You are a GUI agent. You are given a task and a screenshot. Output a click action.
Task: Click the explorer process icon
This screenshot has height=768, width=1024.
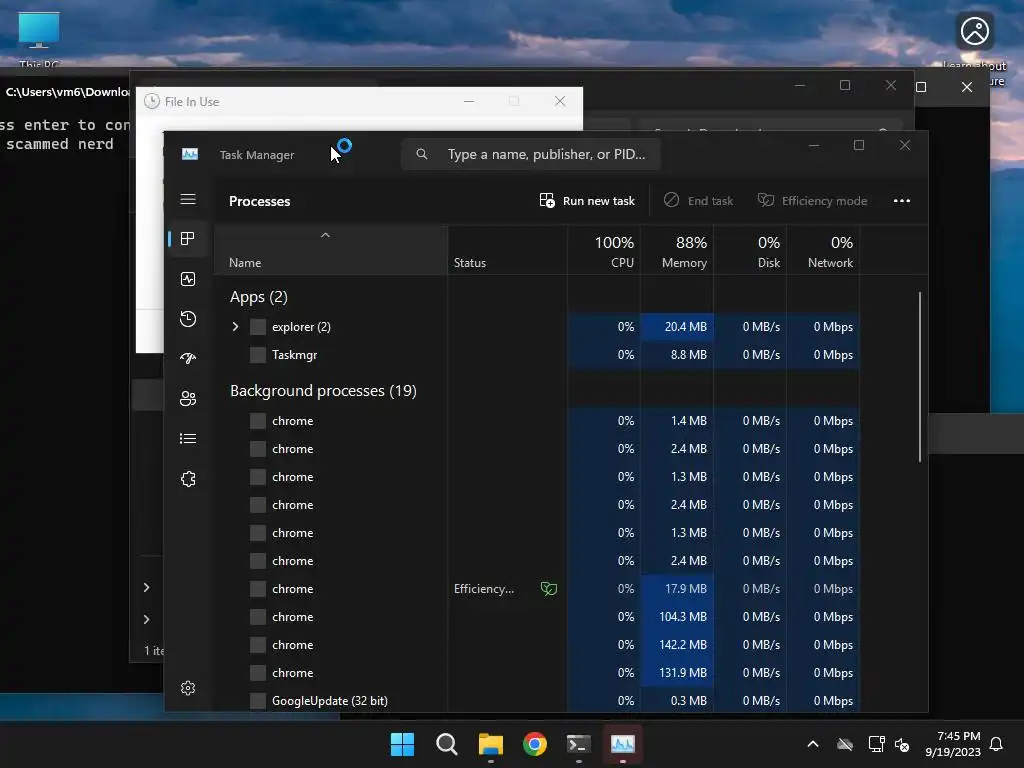tap(258, 327)
